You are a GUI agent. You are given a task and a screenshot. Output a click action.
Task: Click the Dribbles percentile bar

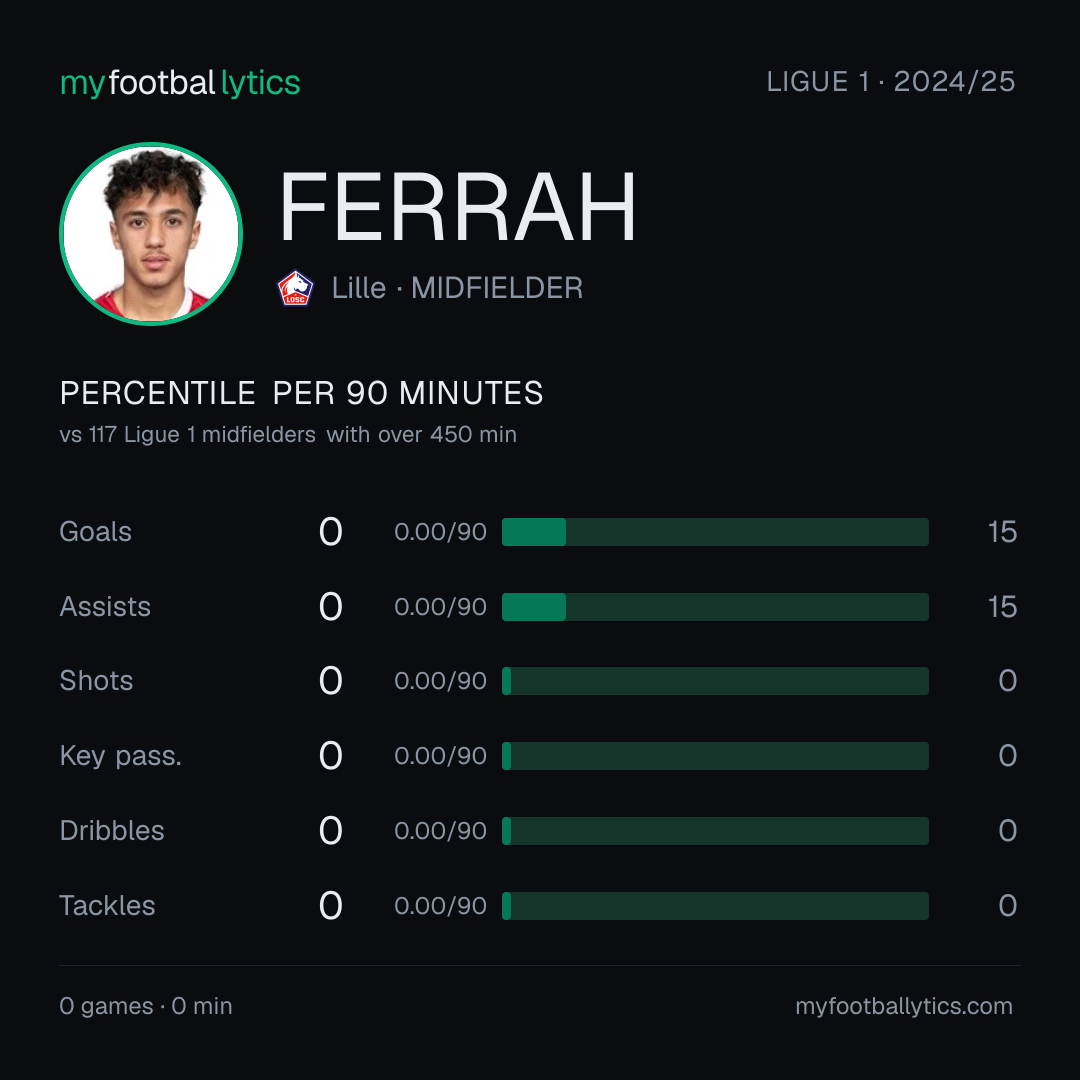[x=715, y=831]
